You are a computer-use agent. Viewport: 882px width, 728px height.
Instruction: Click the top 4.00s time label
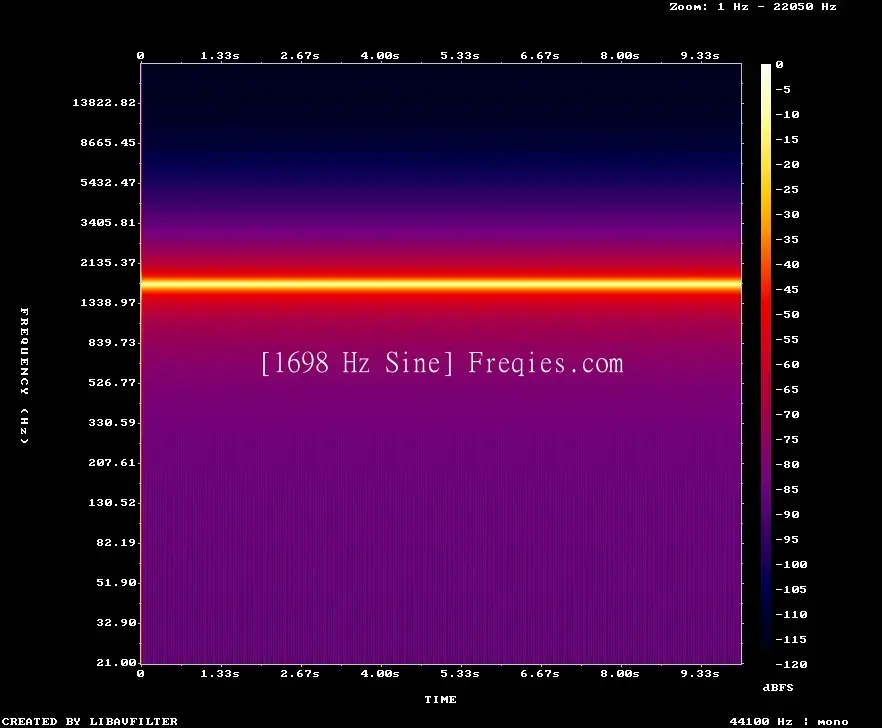pyautogui.click(x=380, y=55)
